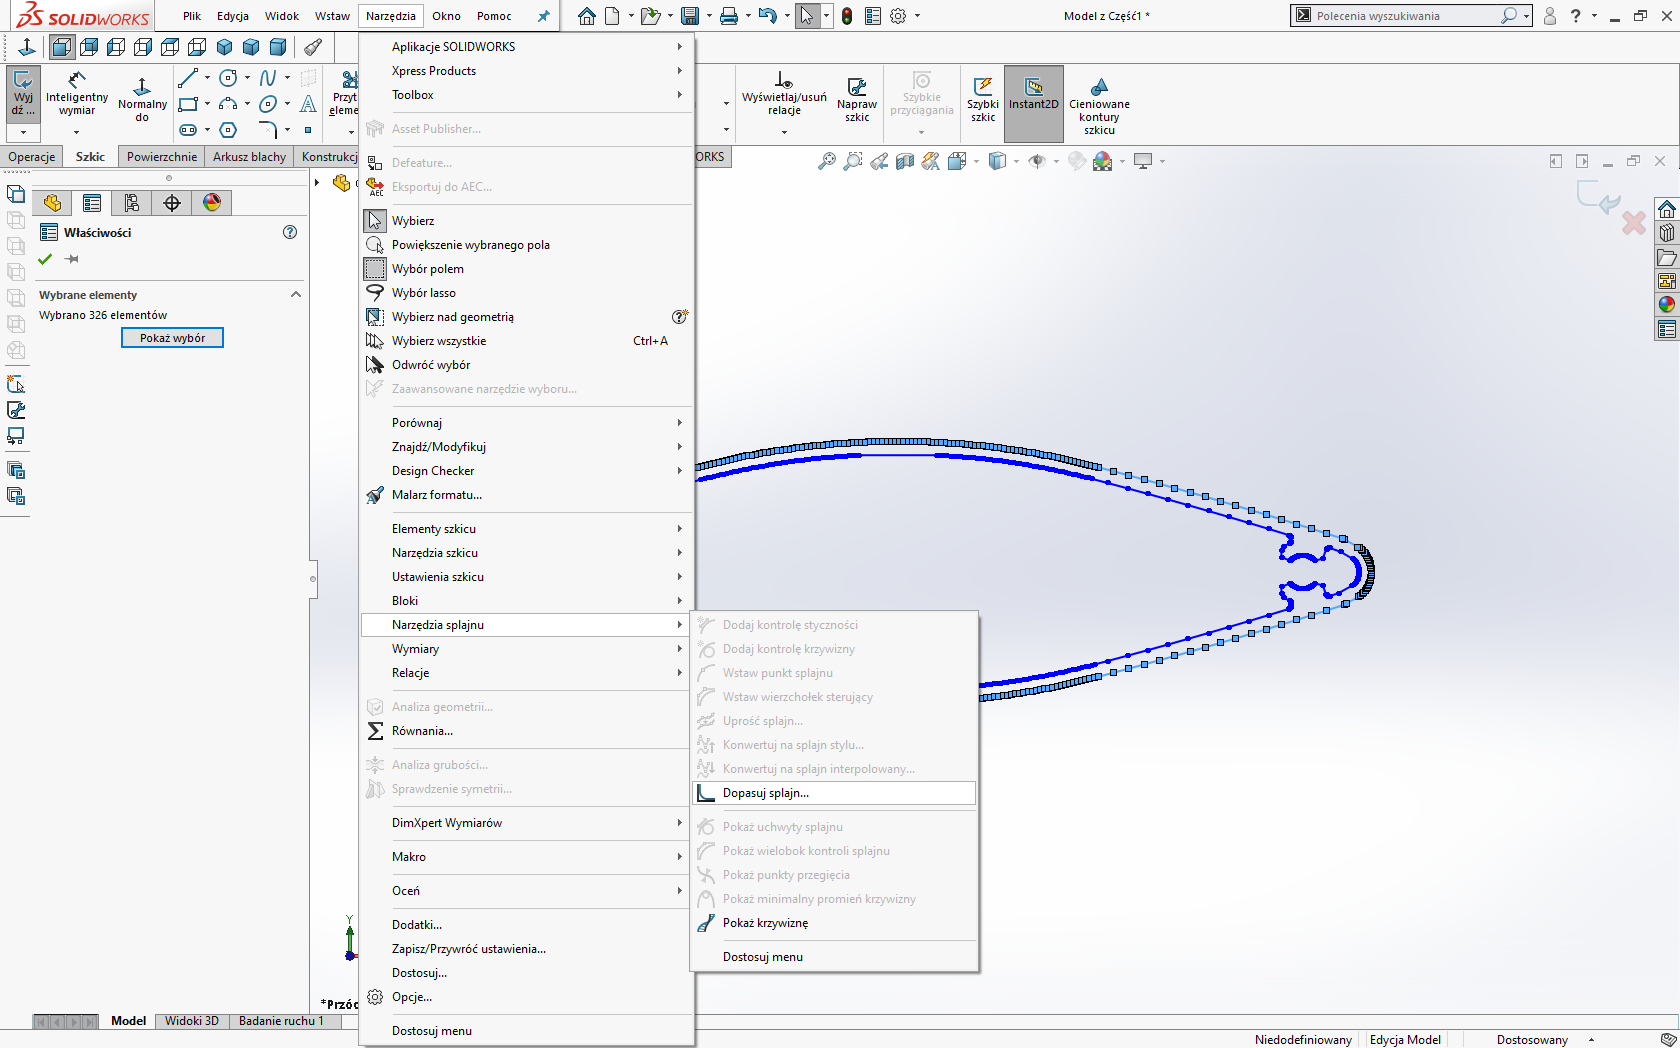Choose Pokaż krzywiznę from submenu
This screenshot has width=1680, height=1048.
coord(834,923)
